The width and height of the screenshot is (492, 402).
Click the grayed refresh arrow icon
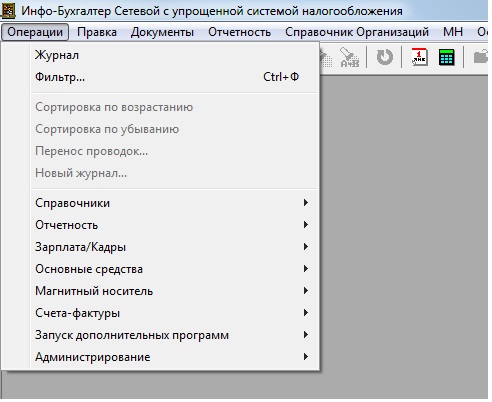pyautogui.click(x=385, y=57)
